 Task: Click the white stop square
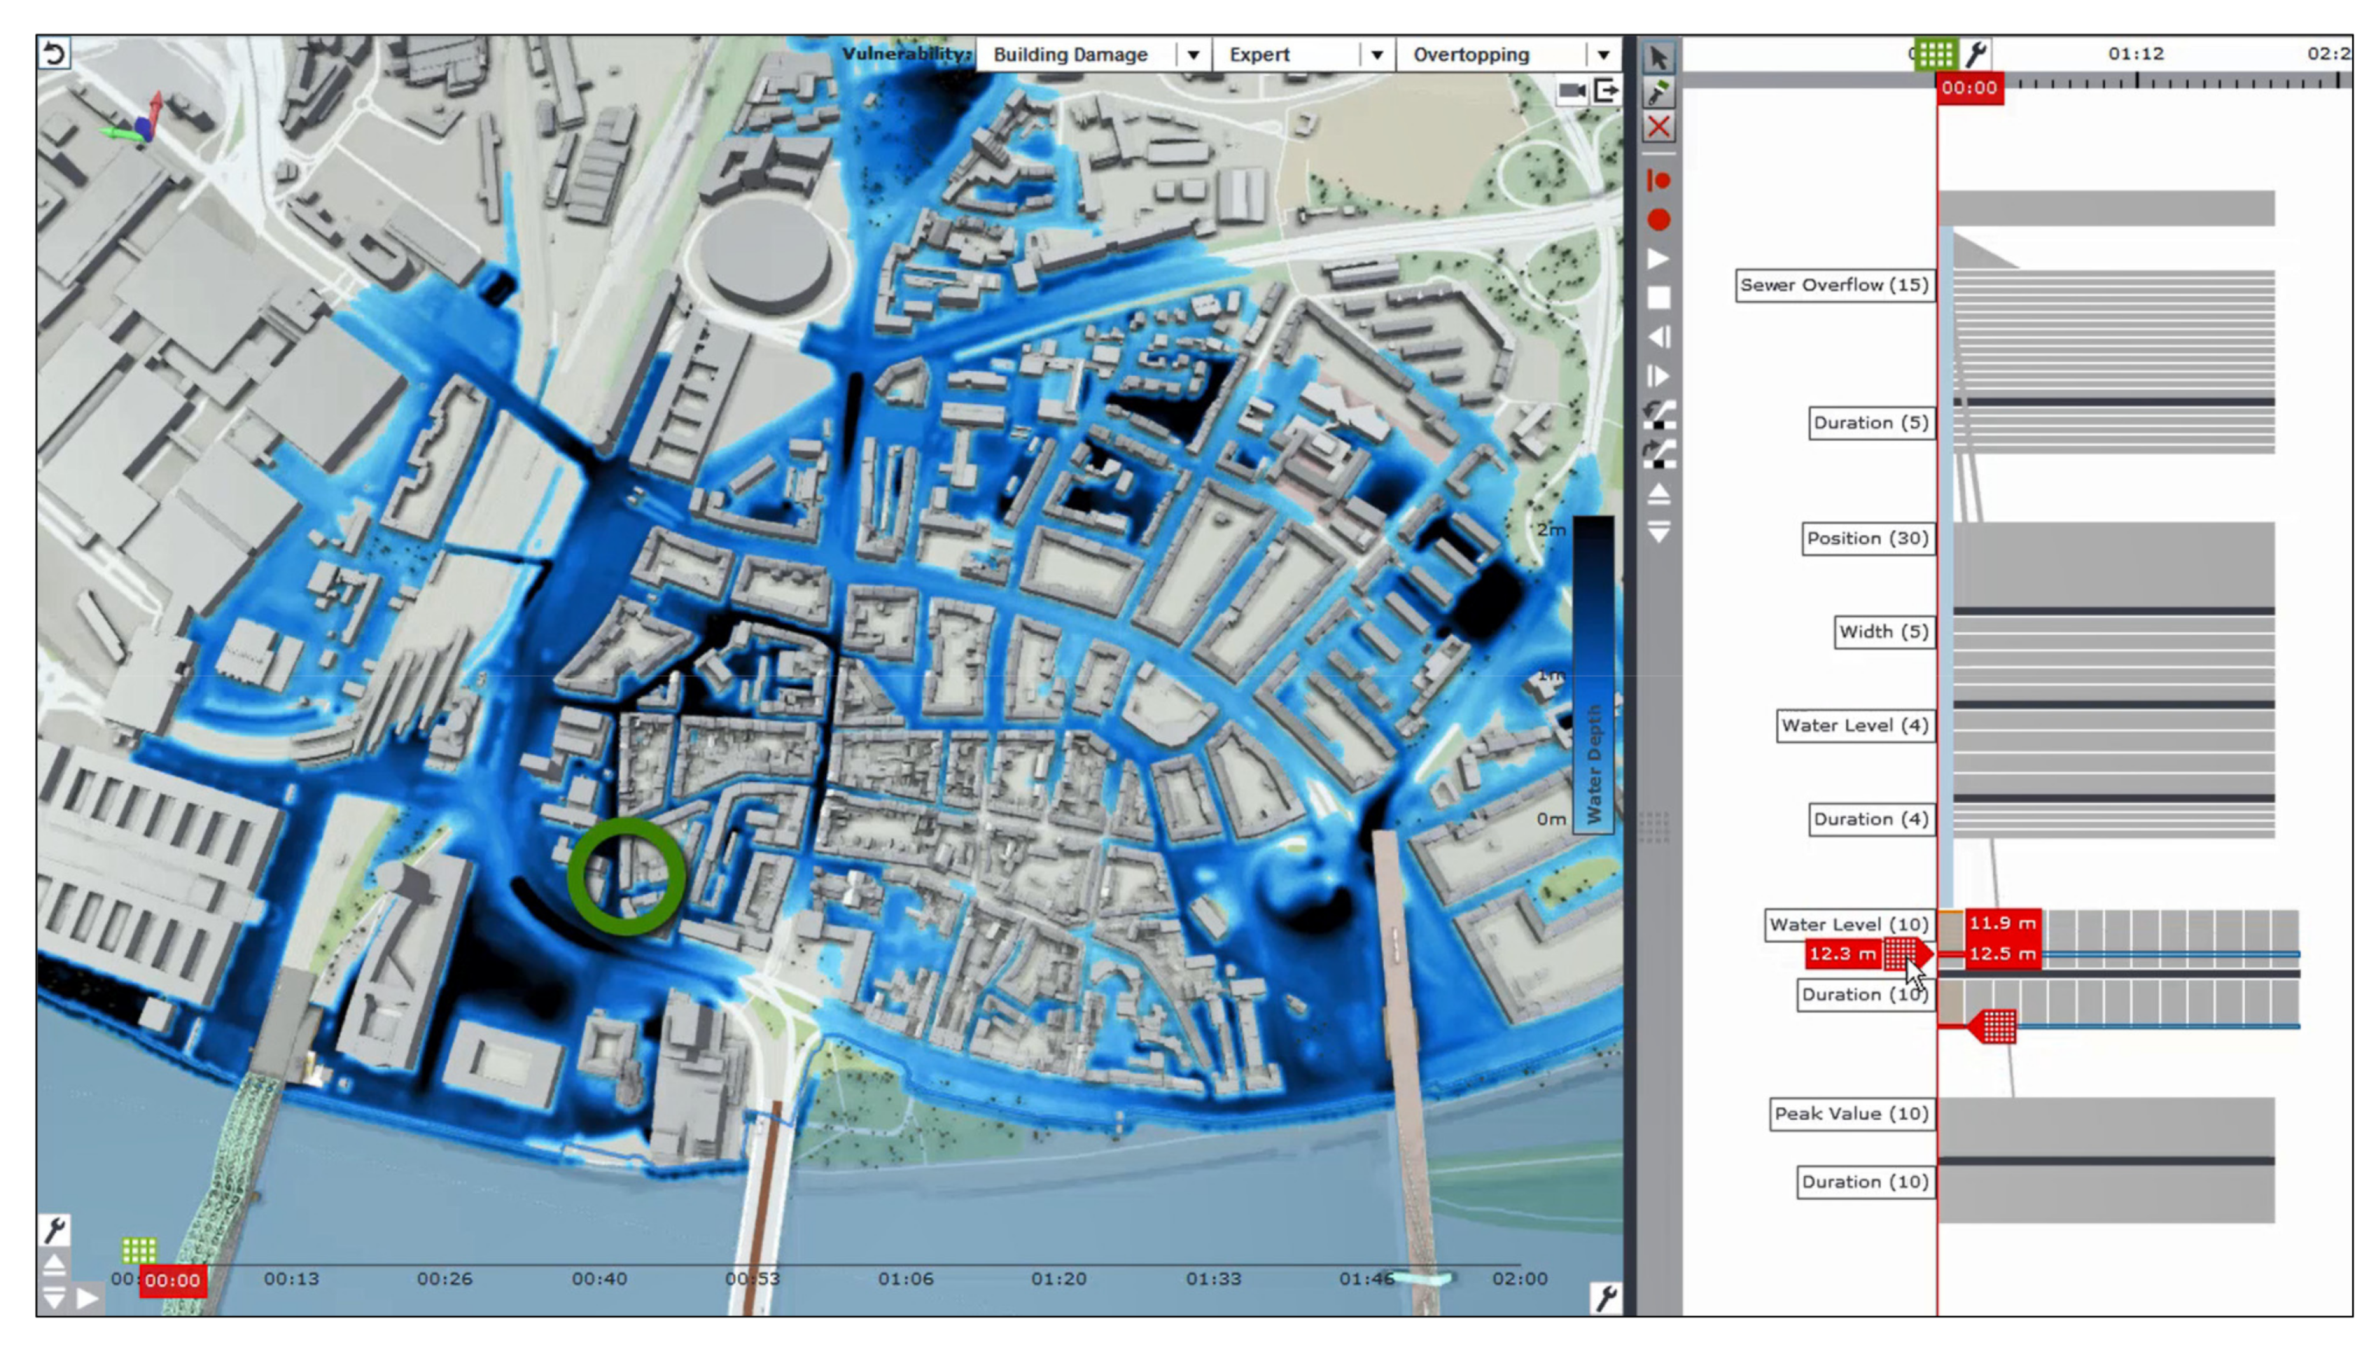click(1658, 298)
